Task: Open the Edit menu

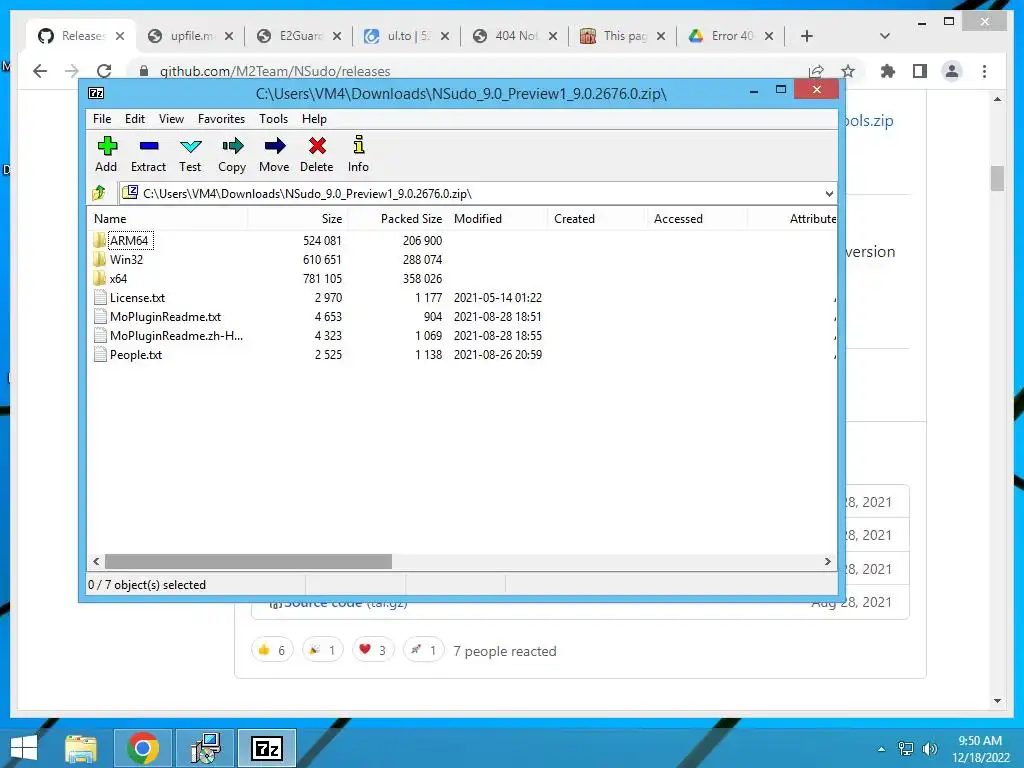Action: click(x=135, y=119)
